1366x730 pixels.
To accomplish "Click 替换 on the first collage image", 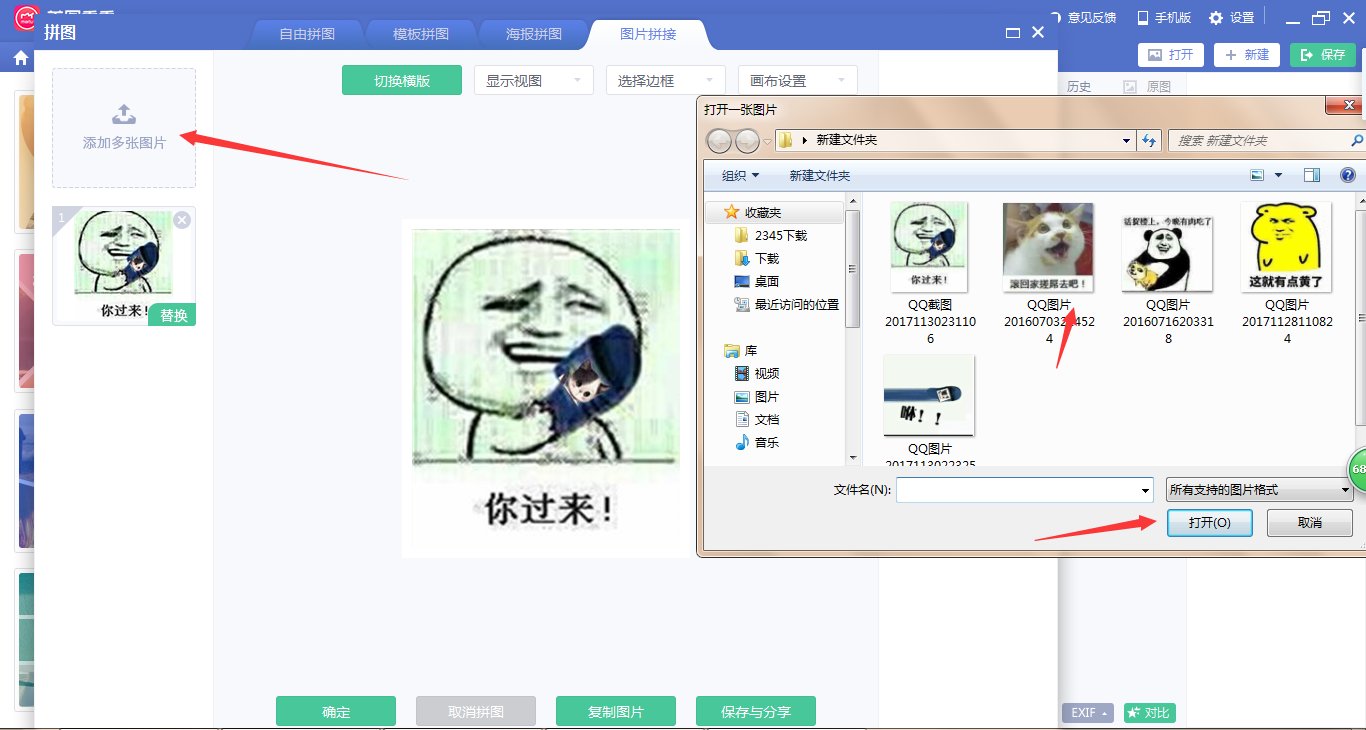I will pos(171,315).
